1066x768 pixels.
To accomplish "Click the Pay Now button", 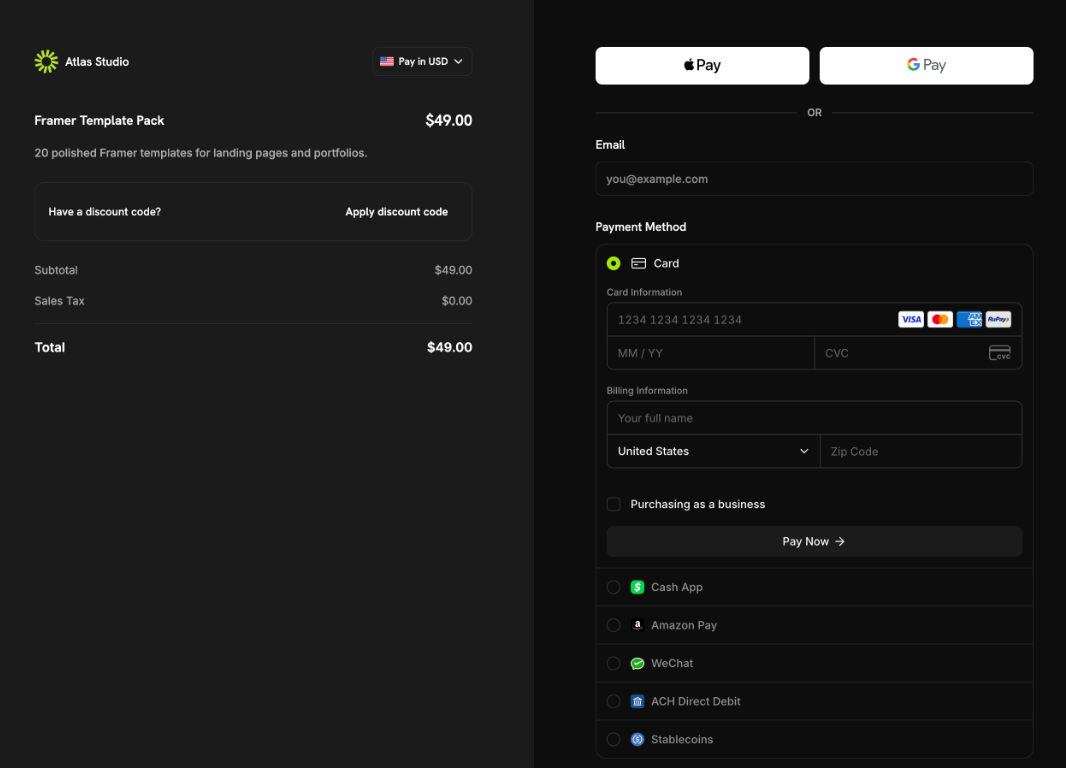I will coord(814,542).
